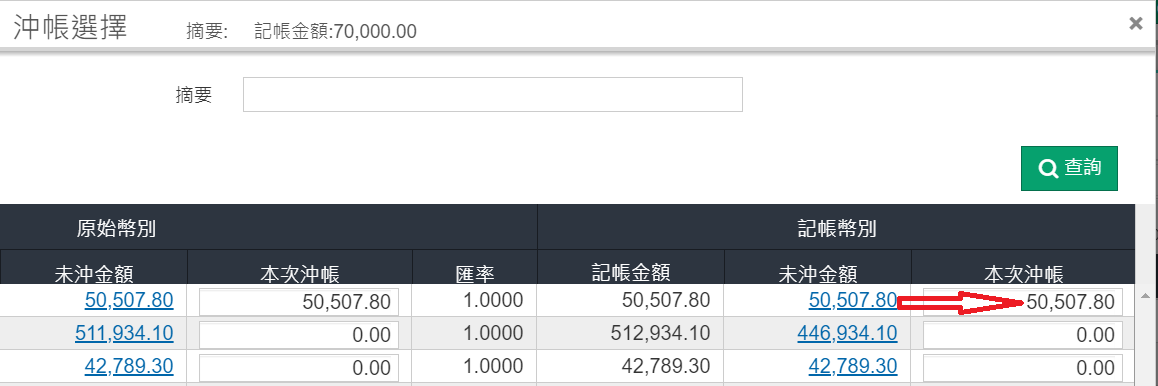Click the 原始幣別 group header
Viewport: 1158px width, 386px height.
tap(116, 228)
